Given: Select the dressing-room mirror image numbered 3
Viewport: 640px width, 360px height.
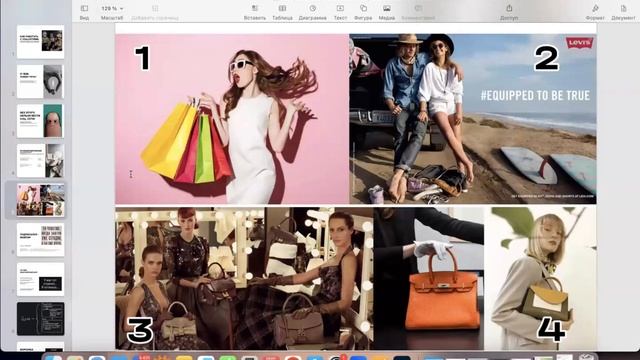Looking at the screenshot, I should coord(244,278).
